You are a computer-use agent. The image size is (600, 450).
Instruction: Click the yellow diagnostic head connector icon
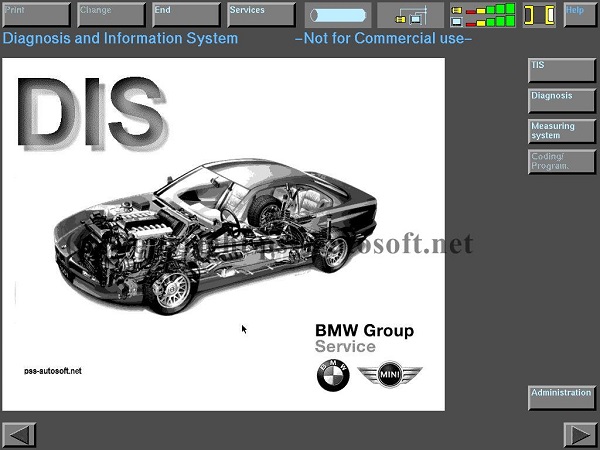pyautogui.click(x=538, y=15)
